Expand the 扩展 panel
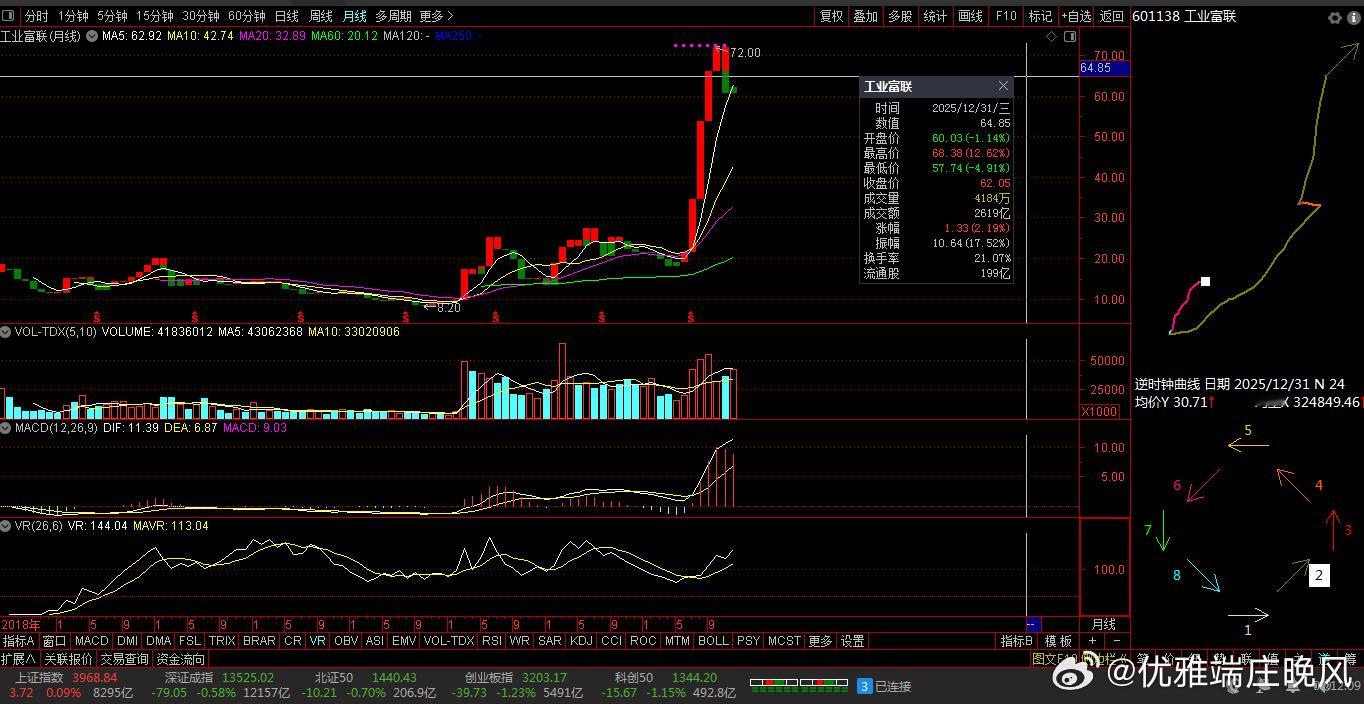 click(19, 659)
